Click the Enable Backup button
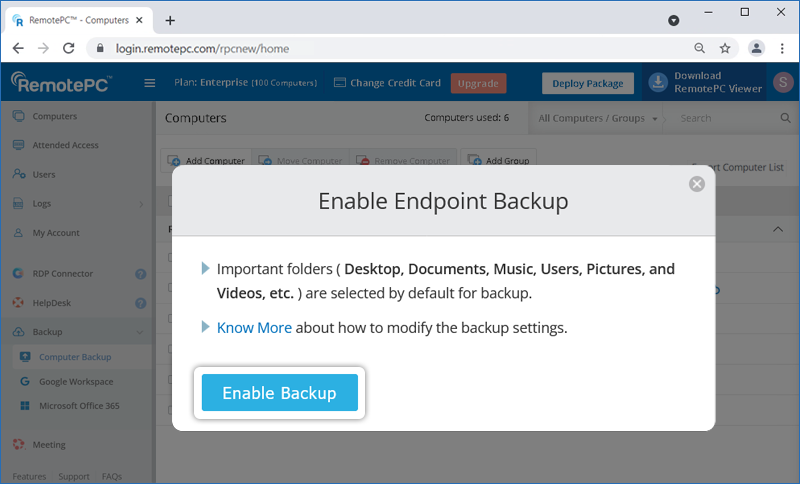Viewport: 800px width, 484px height. (x=279, y=393)
